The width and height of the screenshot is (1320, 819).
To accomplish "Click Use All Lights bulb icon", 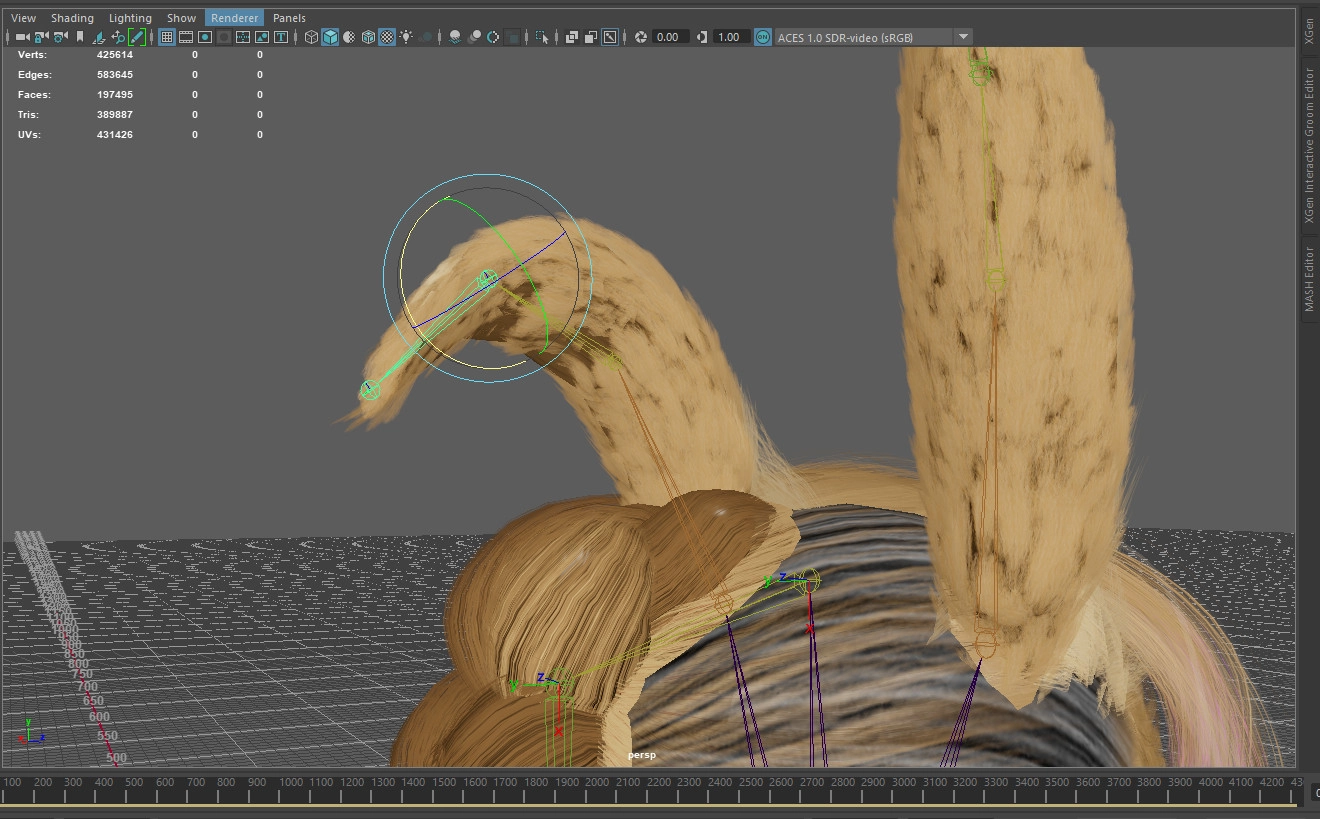I will coord(406,37).
